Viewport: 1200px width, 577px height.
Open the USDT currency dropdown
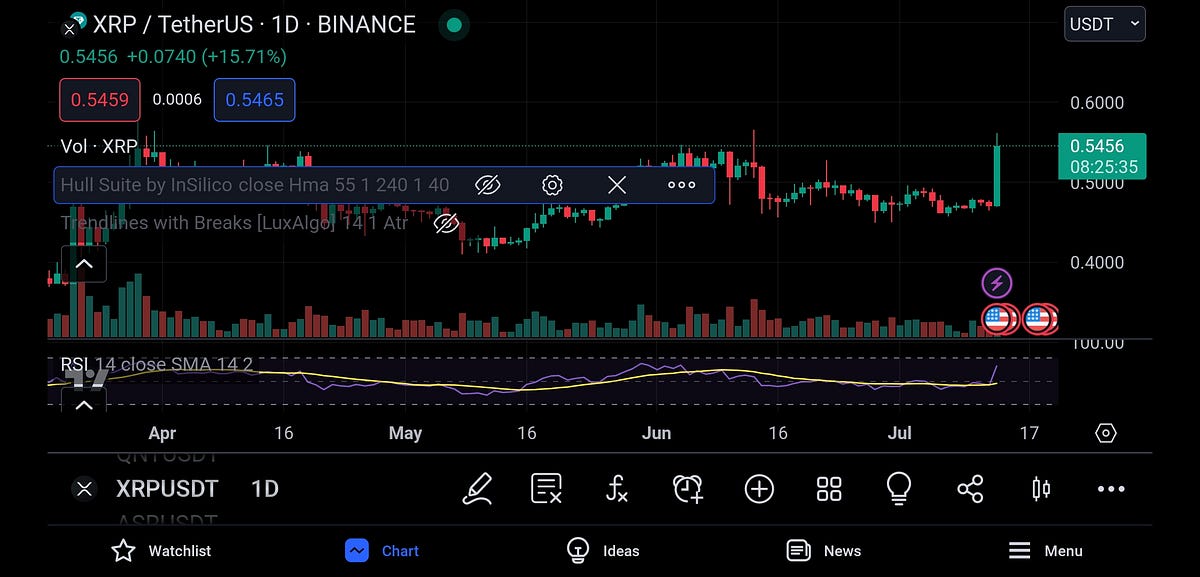[x=1104, y=23]
